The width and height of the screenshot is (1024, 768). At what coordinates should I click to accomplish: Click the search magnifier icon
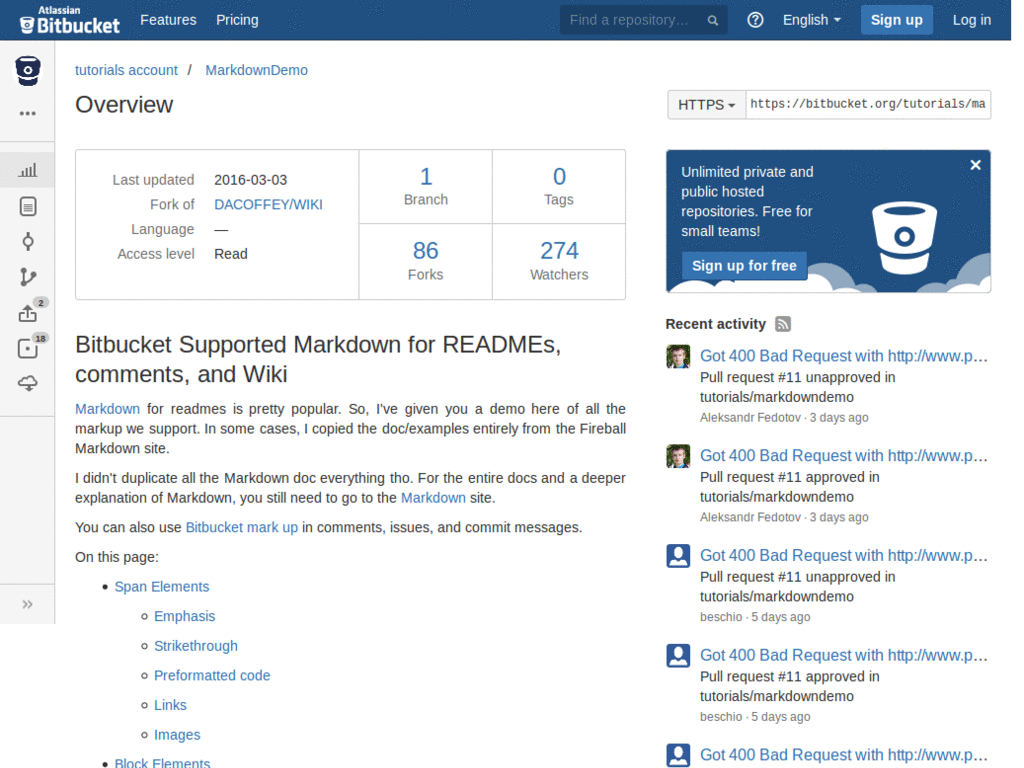pyautogui.click(x=712, y=20)
